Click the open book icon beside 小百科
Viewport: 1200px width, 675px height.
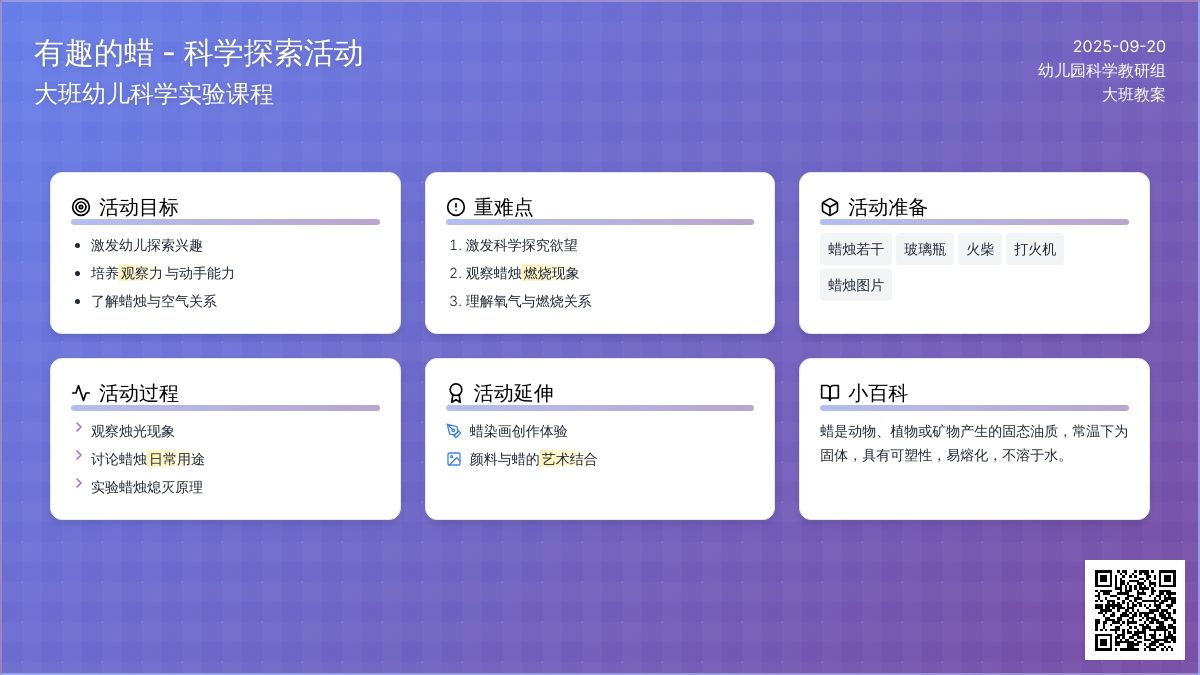(x=830, y=393)
